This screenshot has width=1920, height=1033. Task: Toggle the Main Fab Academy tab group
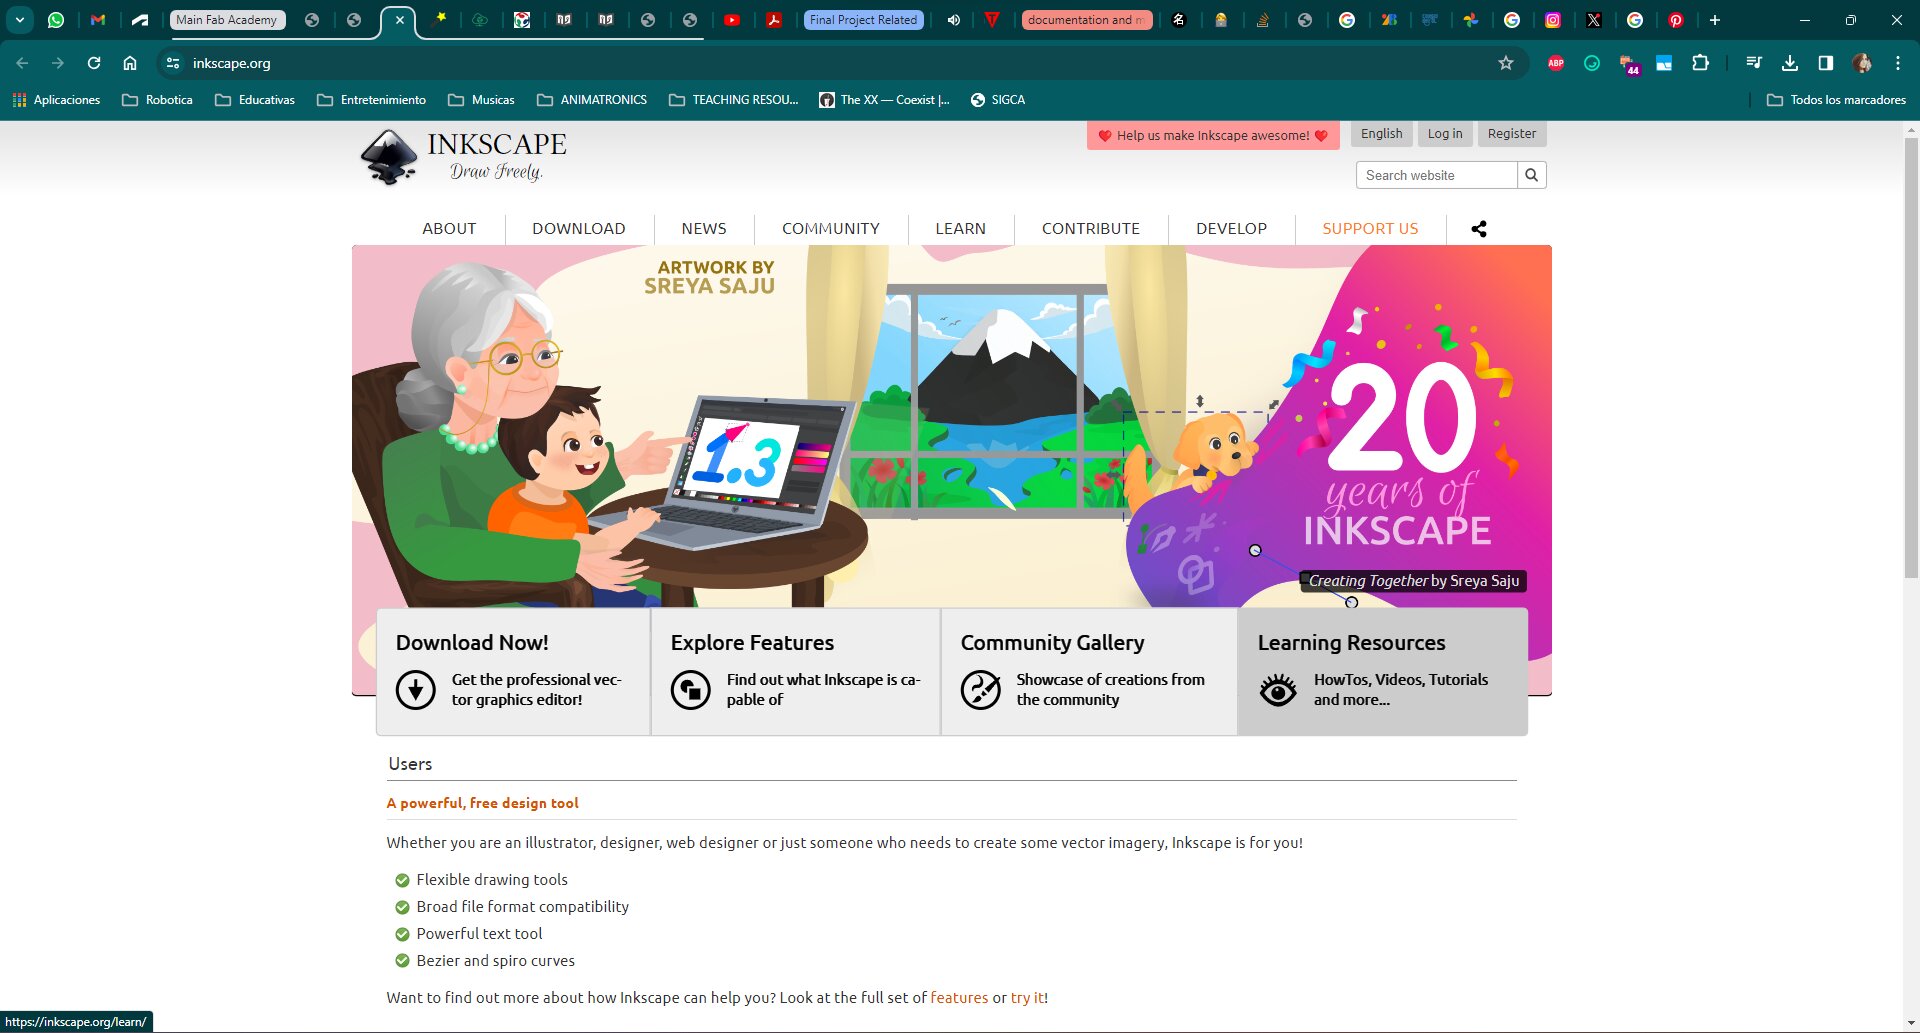click(x=227, y=20)
